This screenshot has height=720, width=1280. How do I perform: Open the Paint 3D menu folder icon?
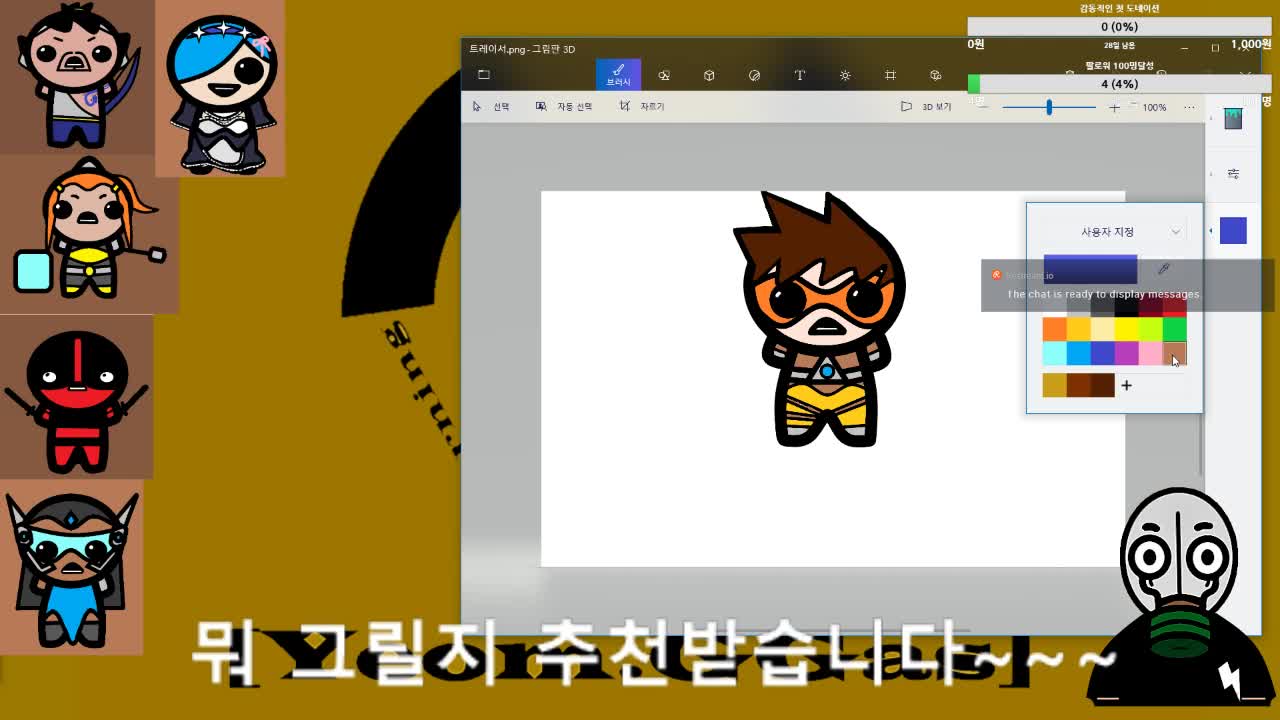tap(483, 75)
